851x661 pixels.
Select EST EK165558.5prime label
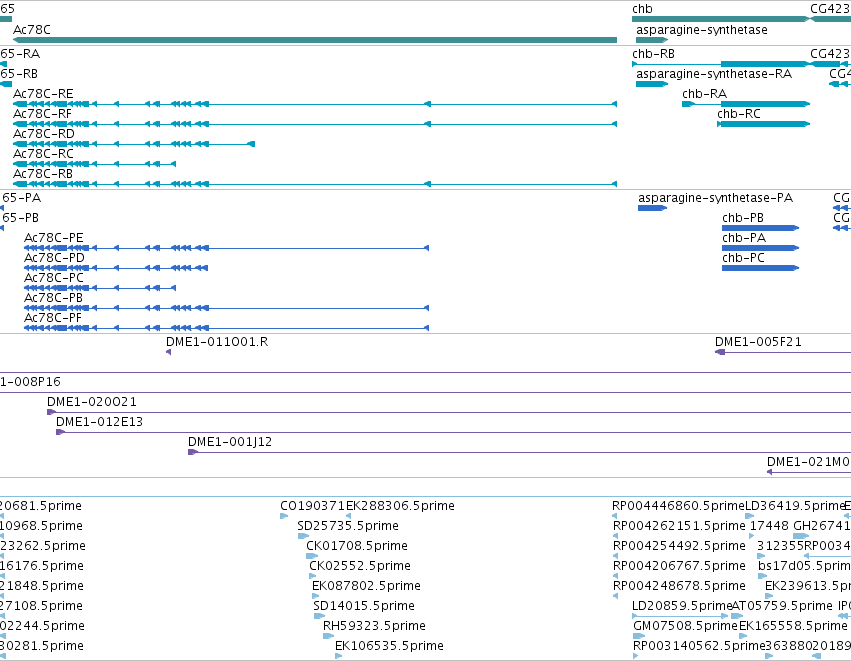coord(793,626)
